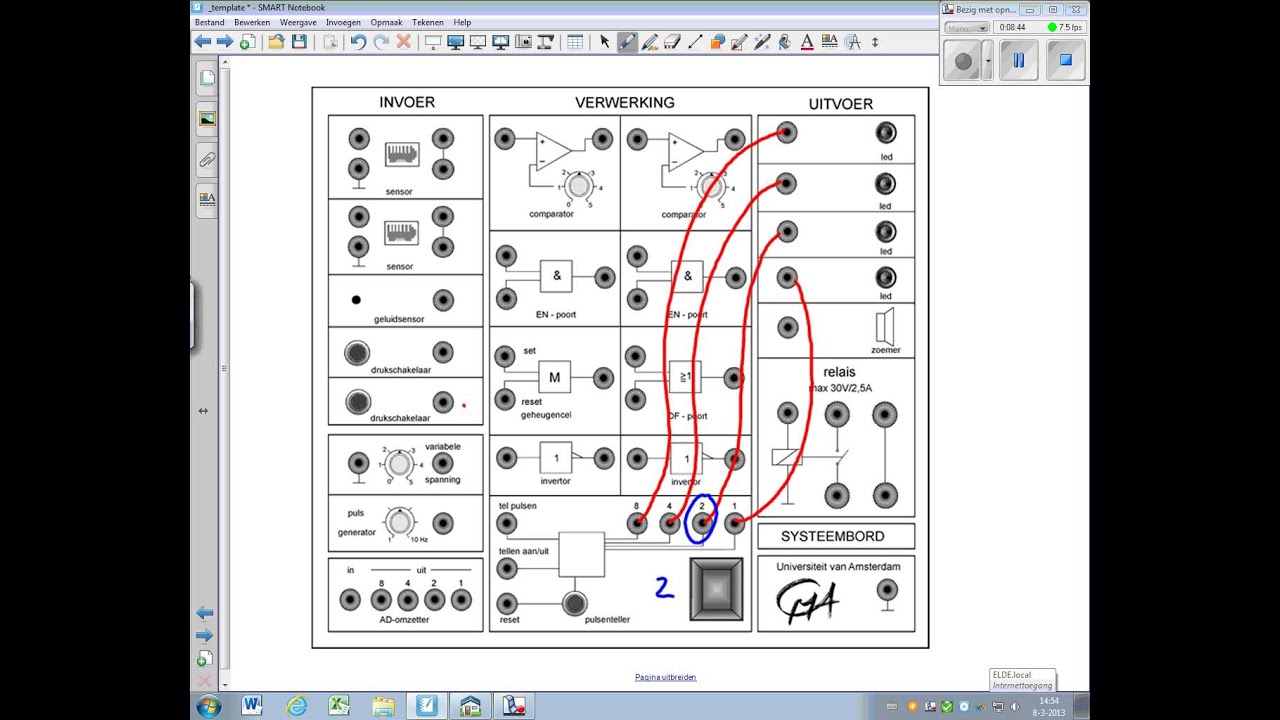Screen dimensions: 1280x720
Task: Redo the last action
Action: [x=381, y=42]
